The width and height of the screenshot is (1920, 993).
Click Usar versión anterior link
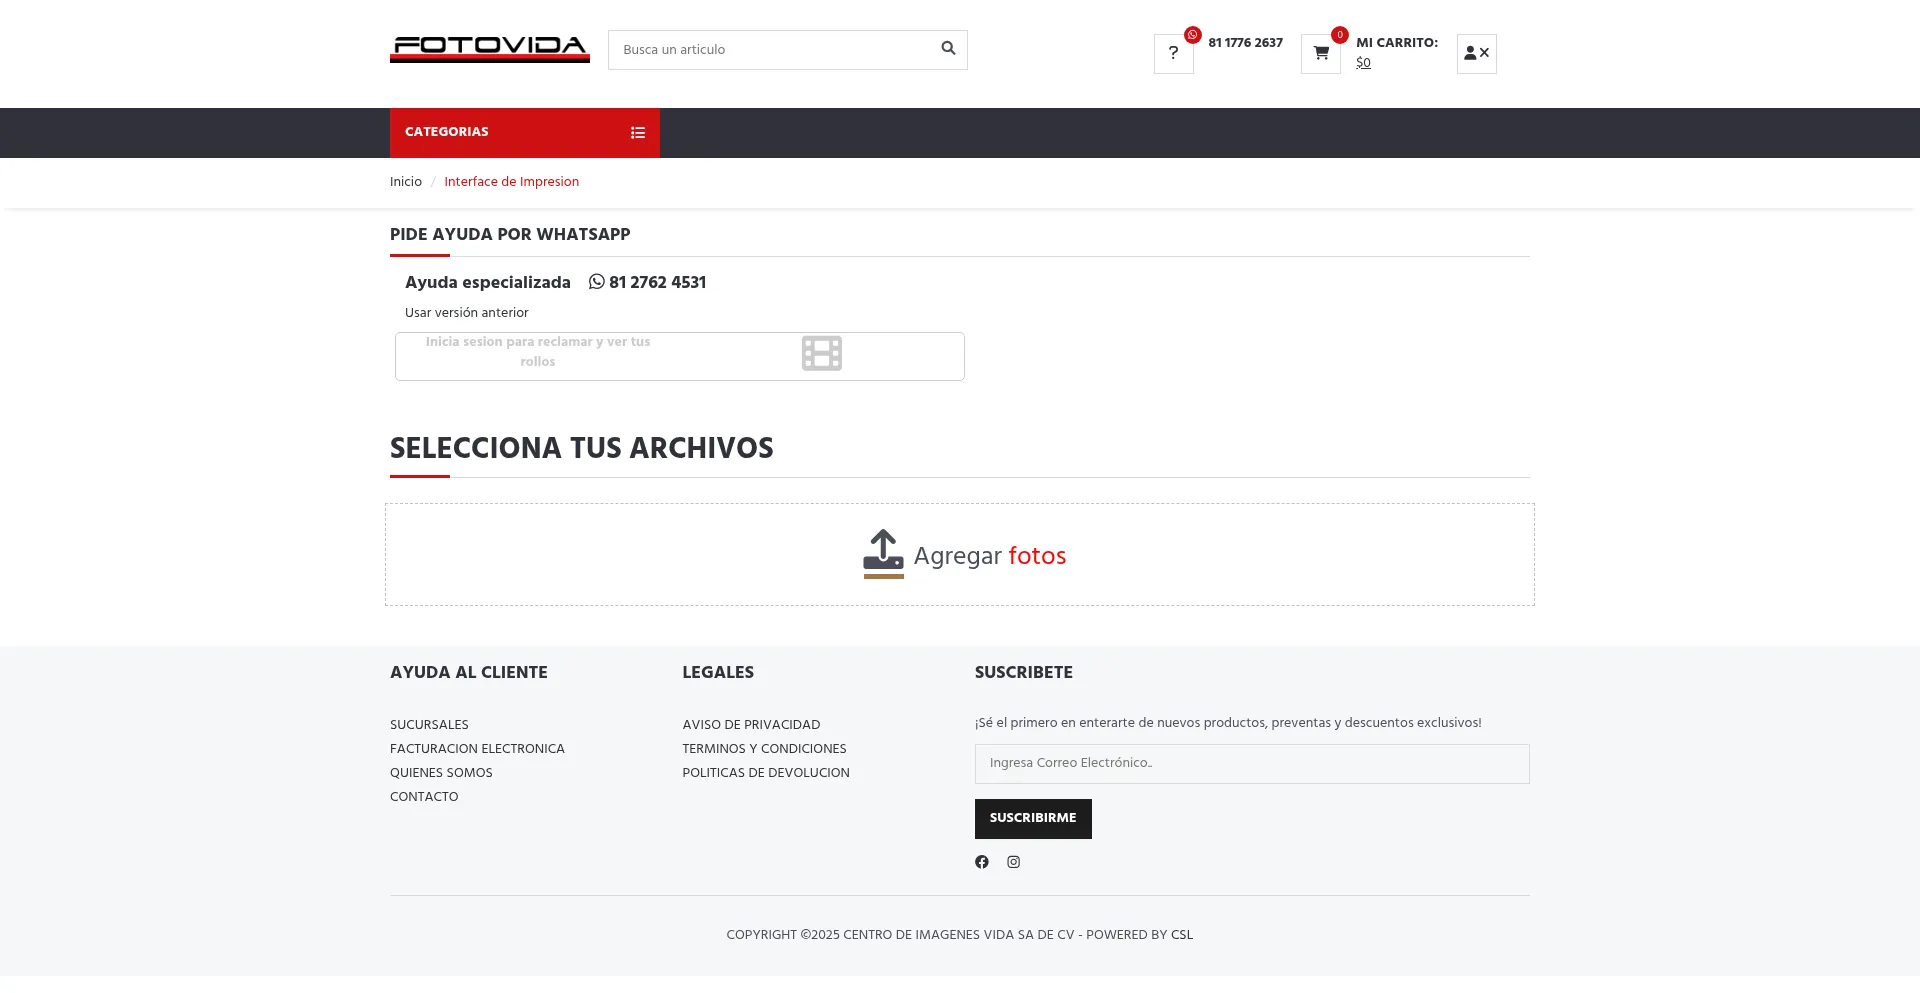467,313
